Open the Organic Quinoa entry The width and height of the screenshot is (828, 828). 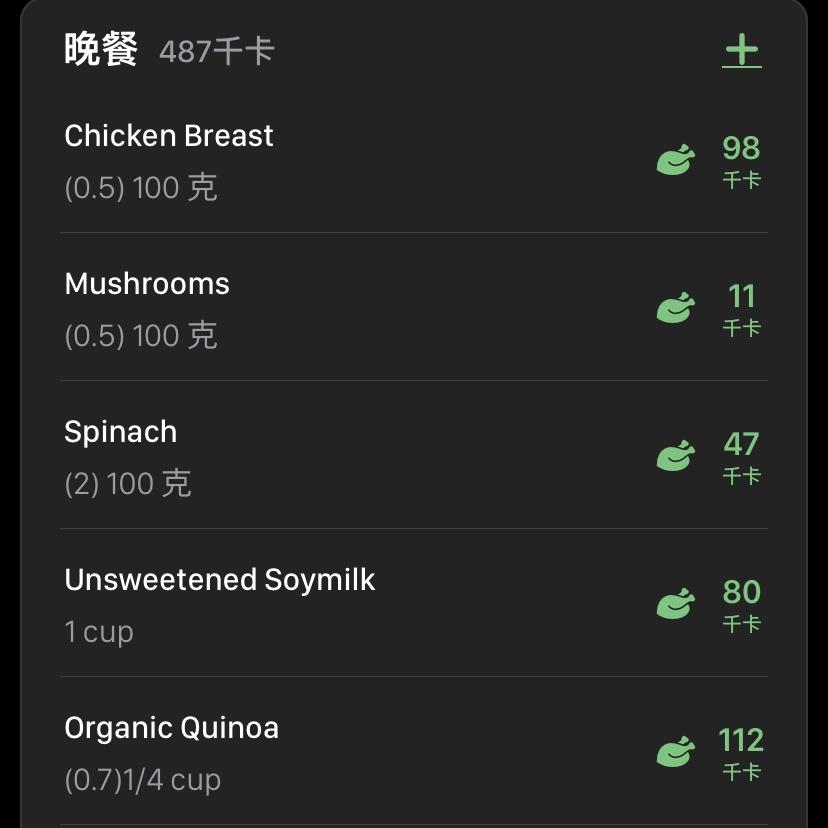[171, 728]
